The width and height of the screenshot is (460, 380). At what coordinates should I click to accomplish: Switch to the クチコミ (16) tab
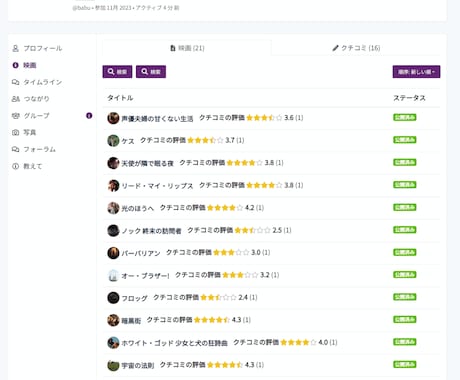(x=356, y=48)
